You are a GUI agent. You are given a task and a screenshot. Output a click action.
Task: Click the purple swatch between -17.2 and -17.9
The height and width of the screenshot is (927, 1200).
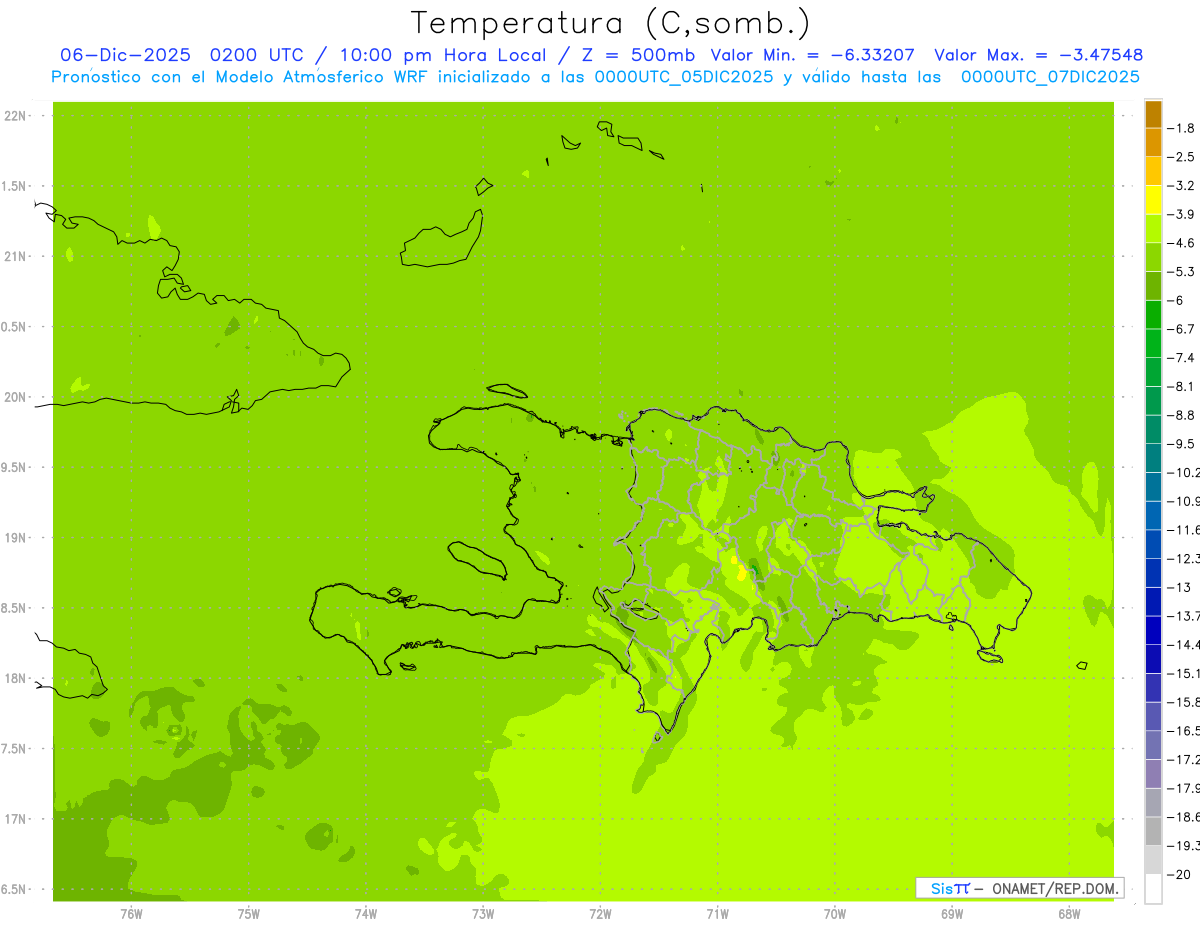pos(1153,774)
